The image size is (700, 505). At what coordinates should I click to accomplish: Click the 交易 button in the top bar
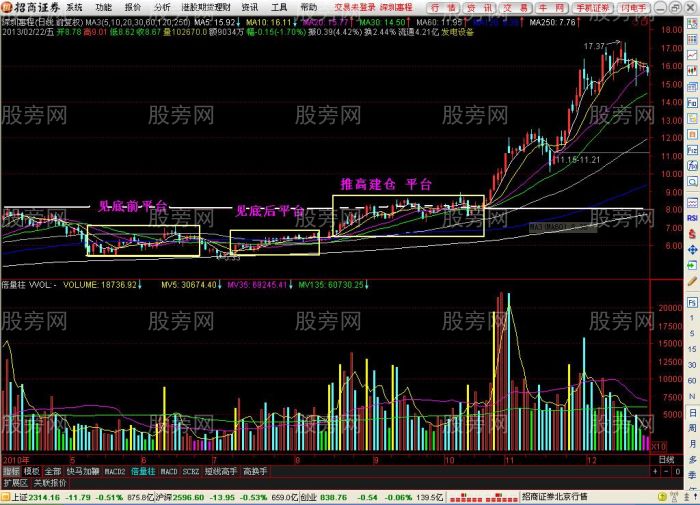(x=515, y=8)
